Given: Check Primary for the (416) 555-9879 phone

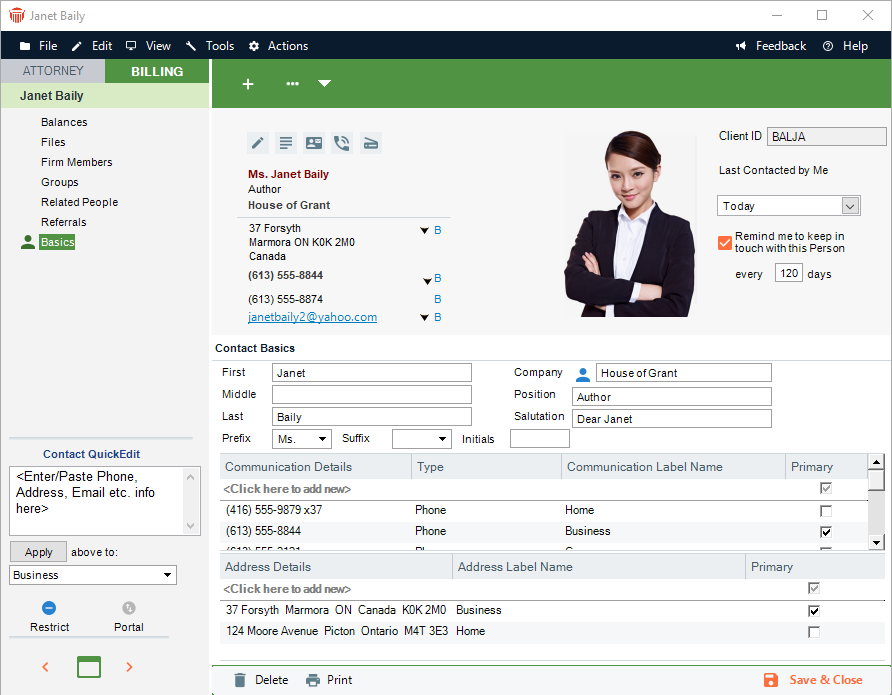Looking at the screenshot, I should [x=826, y=511].
